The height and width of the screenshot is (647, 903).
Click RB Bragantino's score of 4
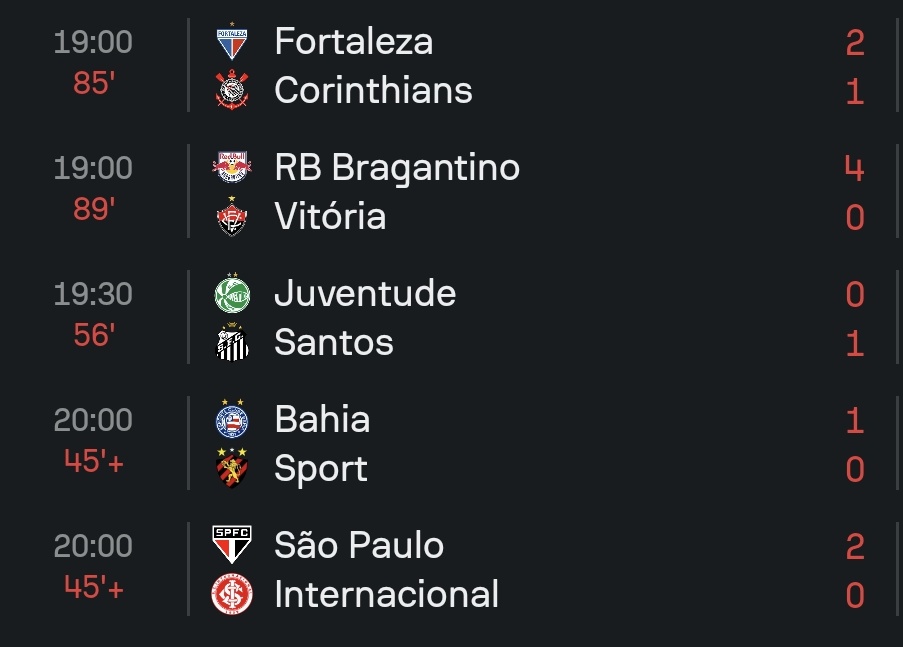(854, 168)
